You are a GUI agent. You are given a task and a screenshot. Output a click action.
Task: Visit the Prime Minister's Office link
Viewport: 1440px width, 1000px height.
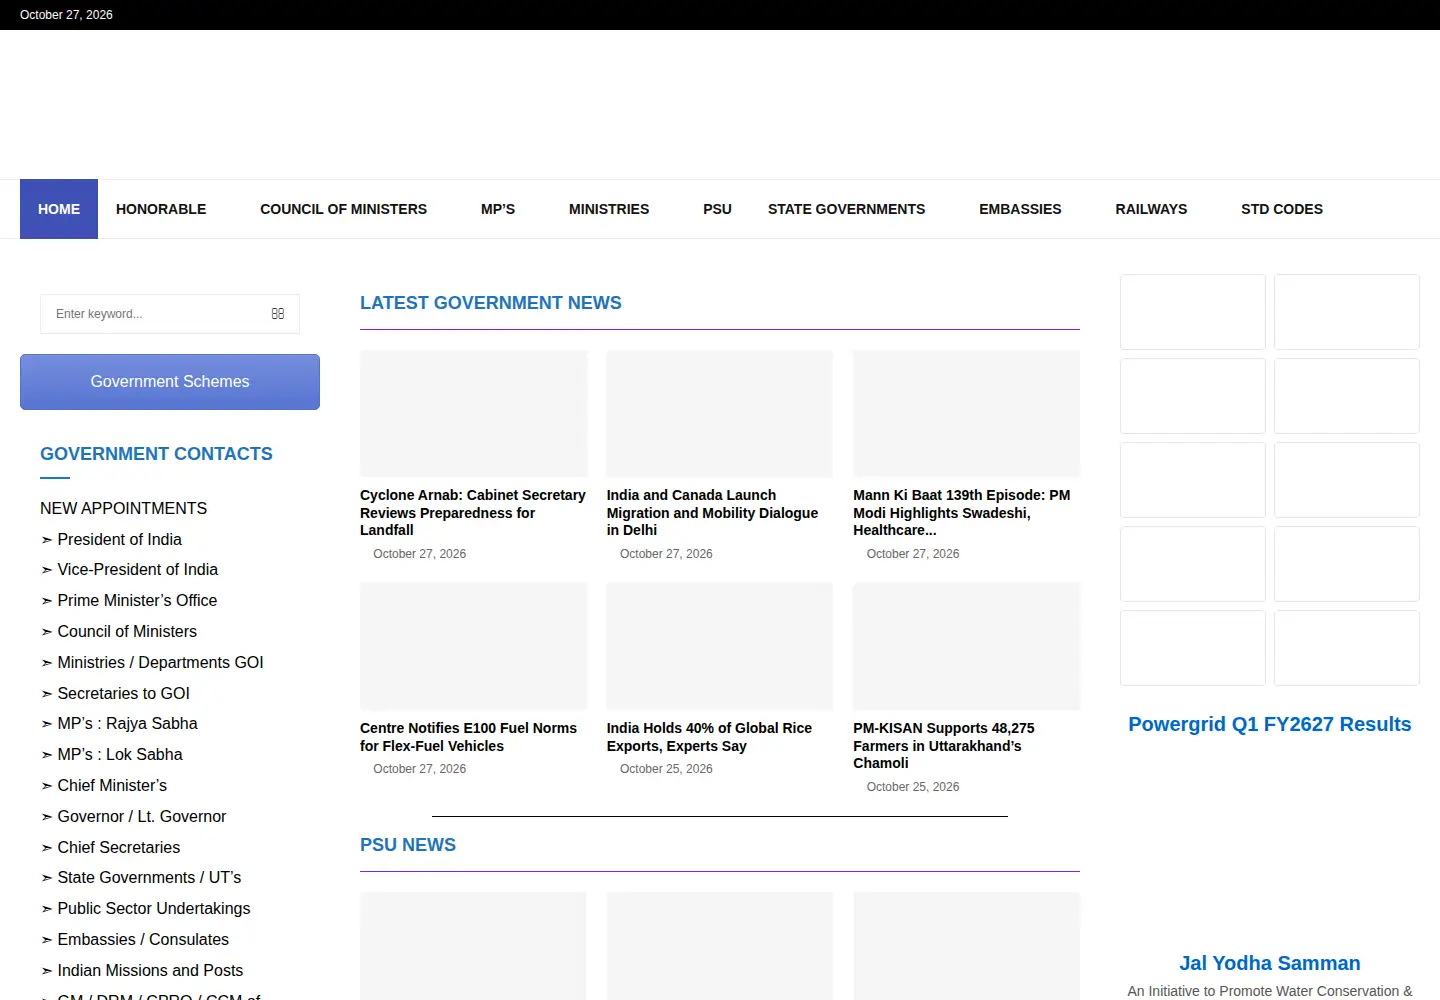(137, 601)
